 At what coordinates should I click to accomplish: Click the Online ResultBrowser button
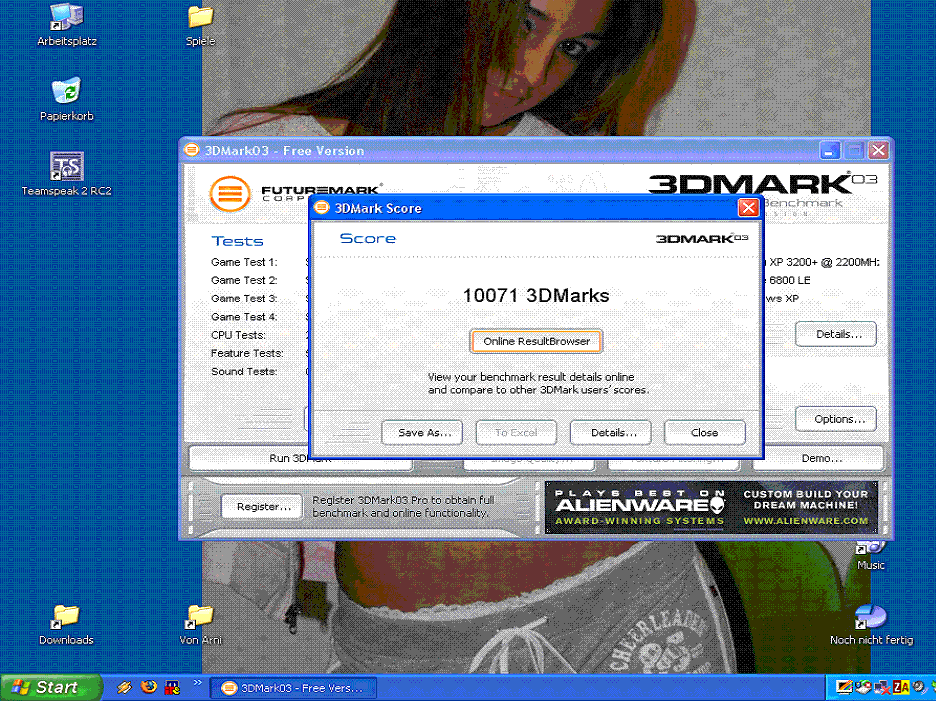pyautogui.click(x=536, y=341)
